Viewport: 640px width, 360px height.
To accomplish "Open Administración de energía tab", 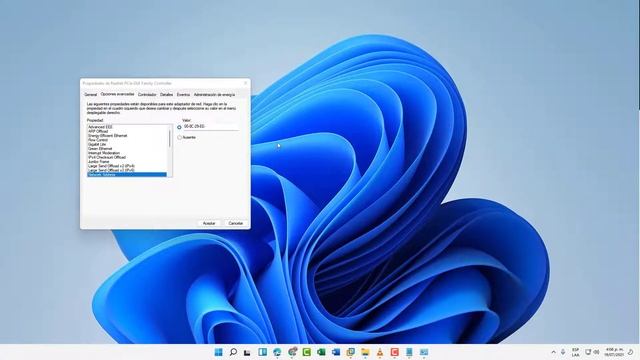I will pyautogui.click(x=214, y=95).
